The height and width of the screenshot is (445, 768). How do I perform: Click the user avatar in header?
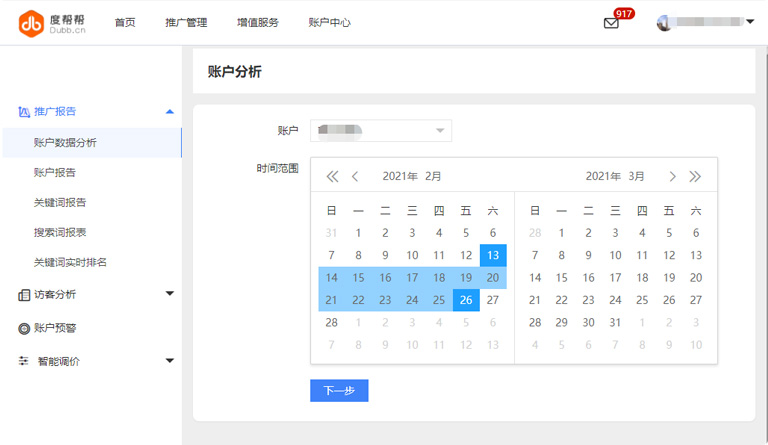tap(664, 23)
